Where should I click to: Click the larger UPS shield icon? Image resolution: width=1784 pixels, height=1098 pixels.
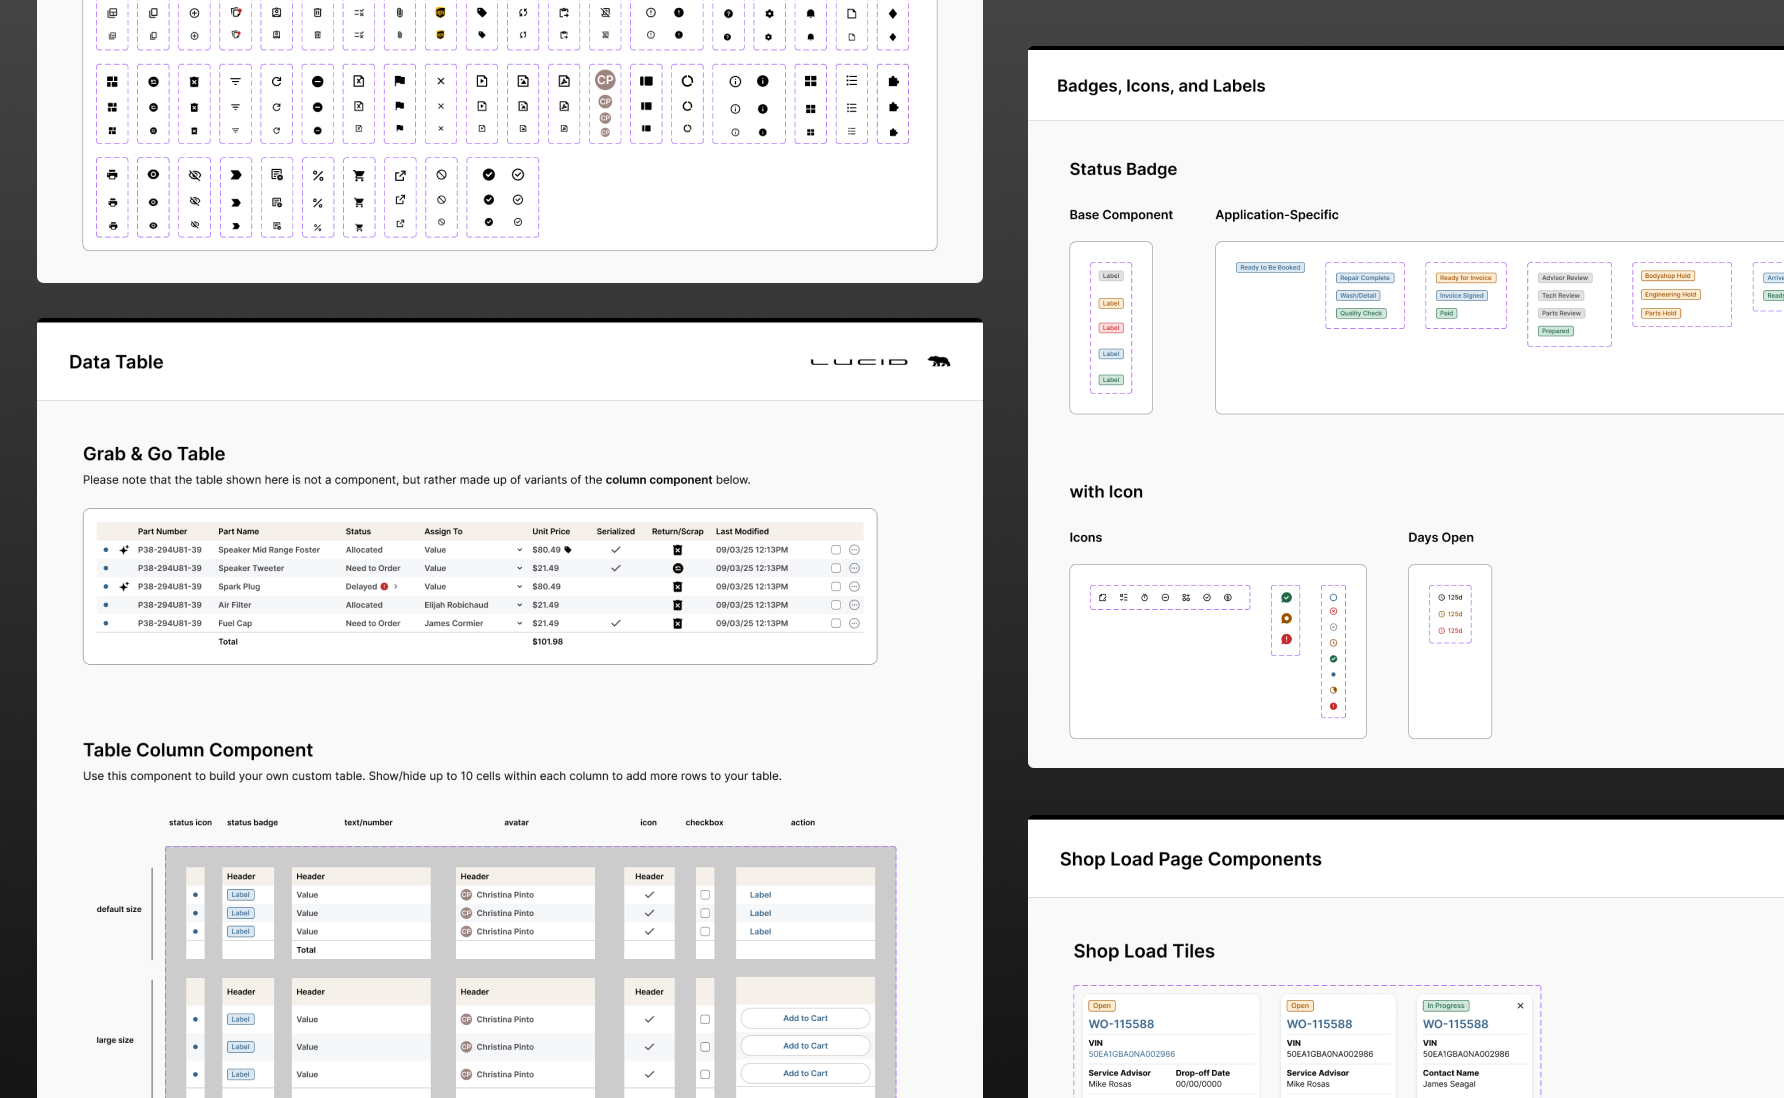tap(440, 13)
